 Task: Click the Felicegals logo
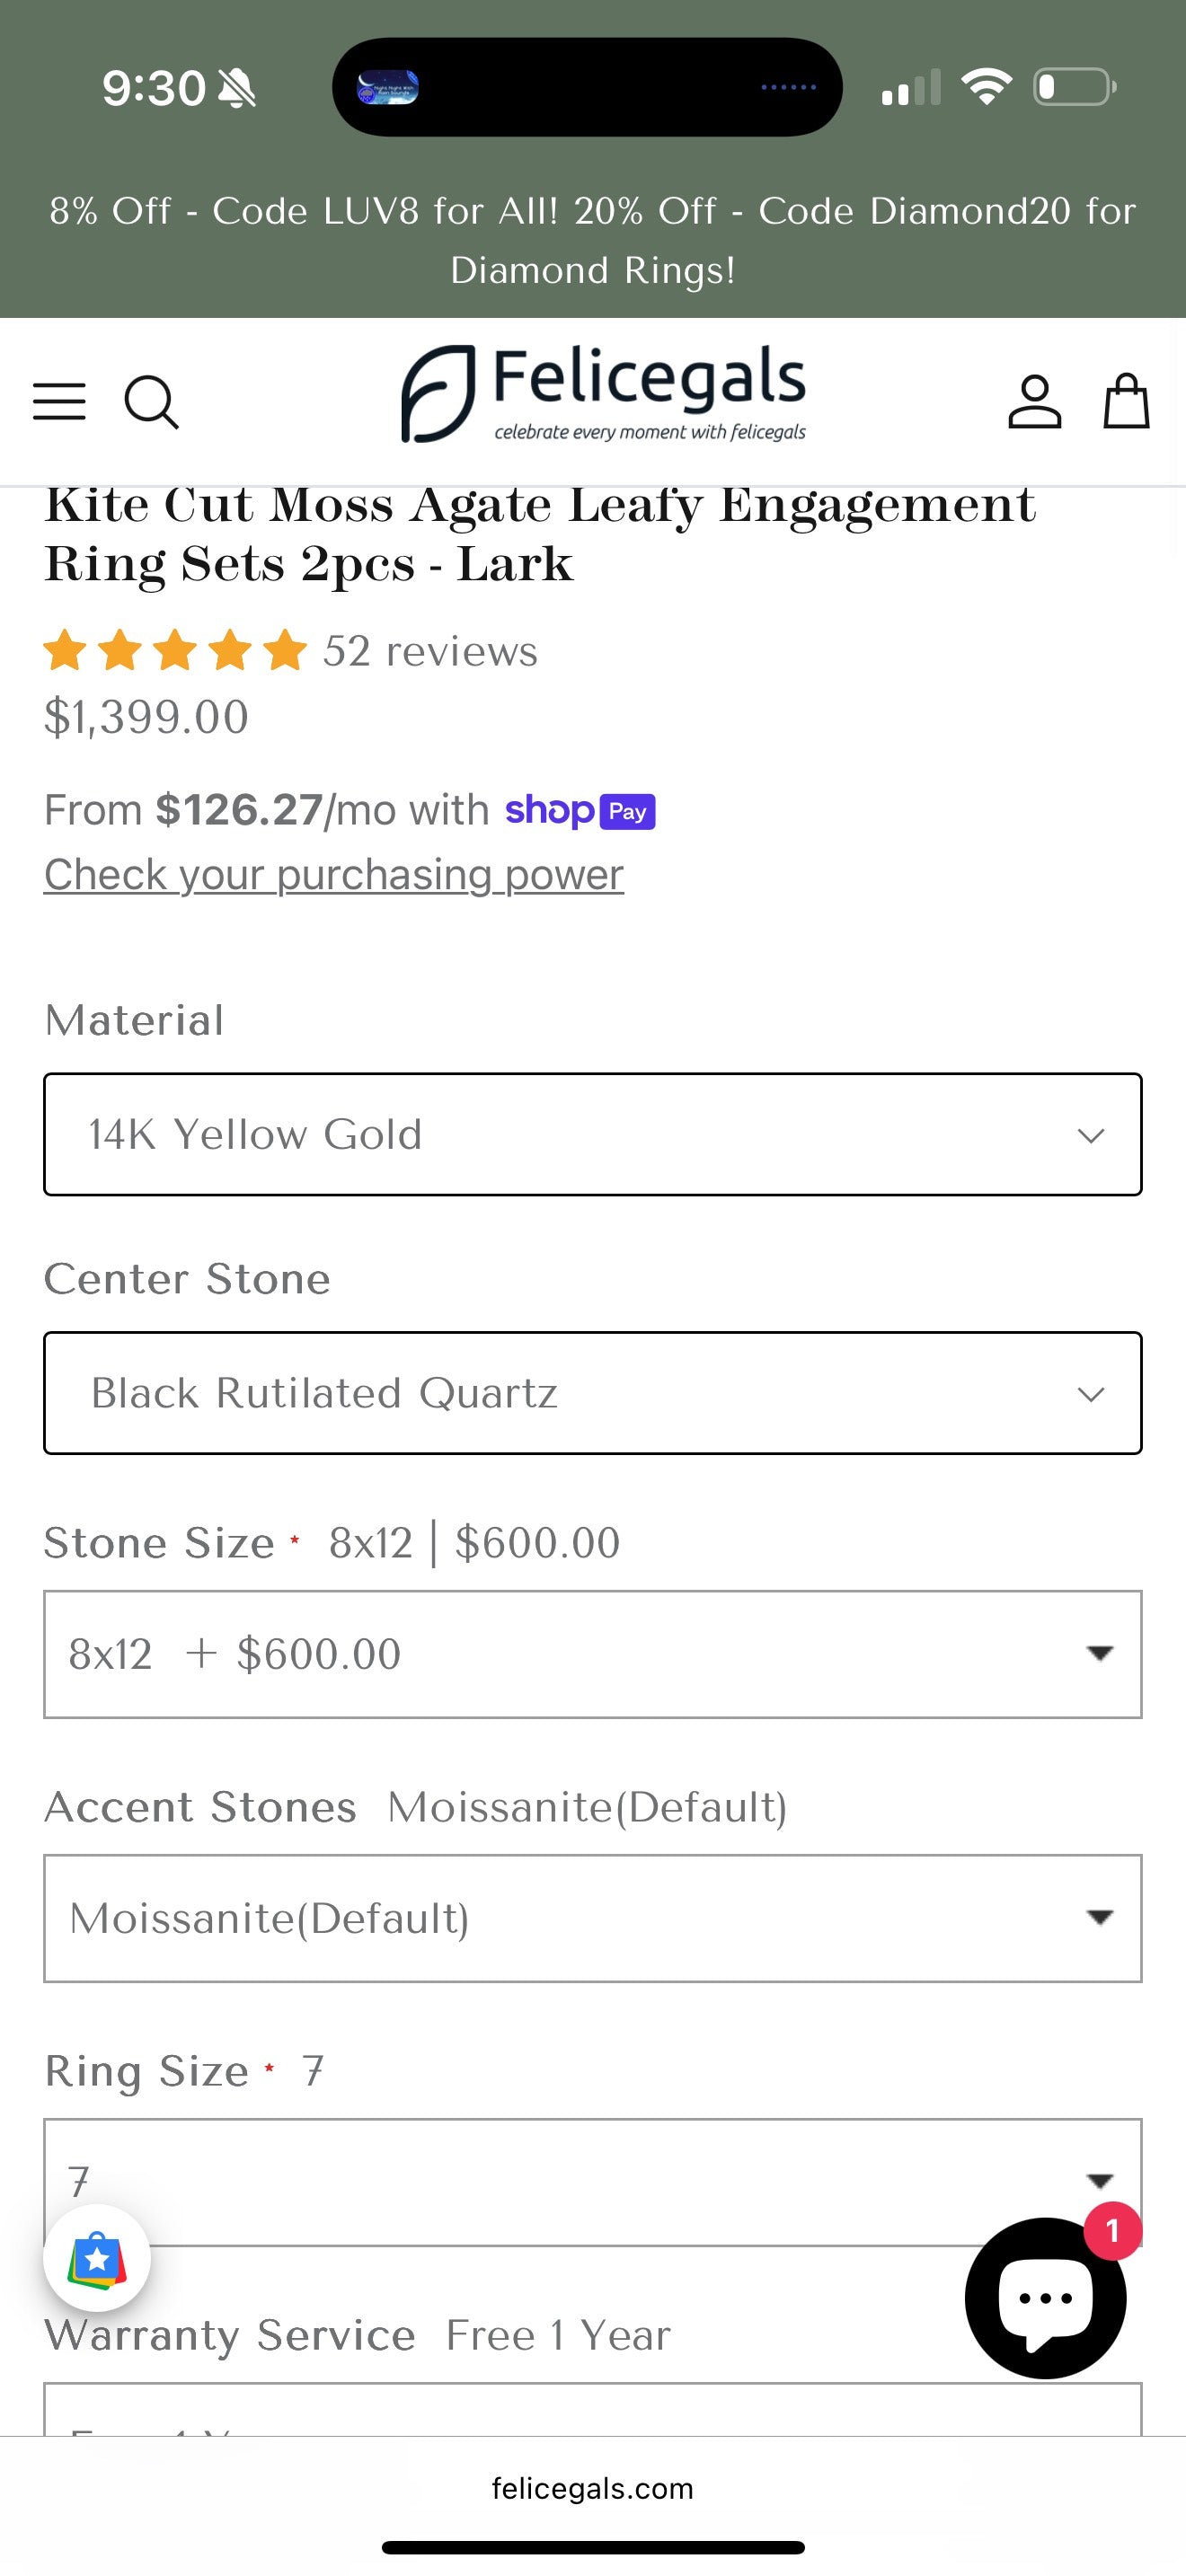pyautogui.click(x=604, y=394)
